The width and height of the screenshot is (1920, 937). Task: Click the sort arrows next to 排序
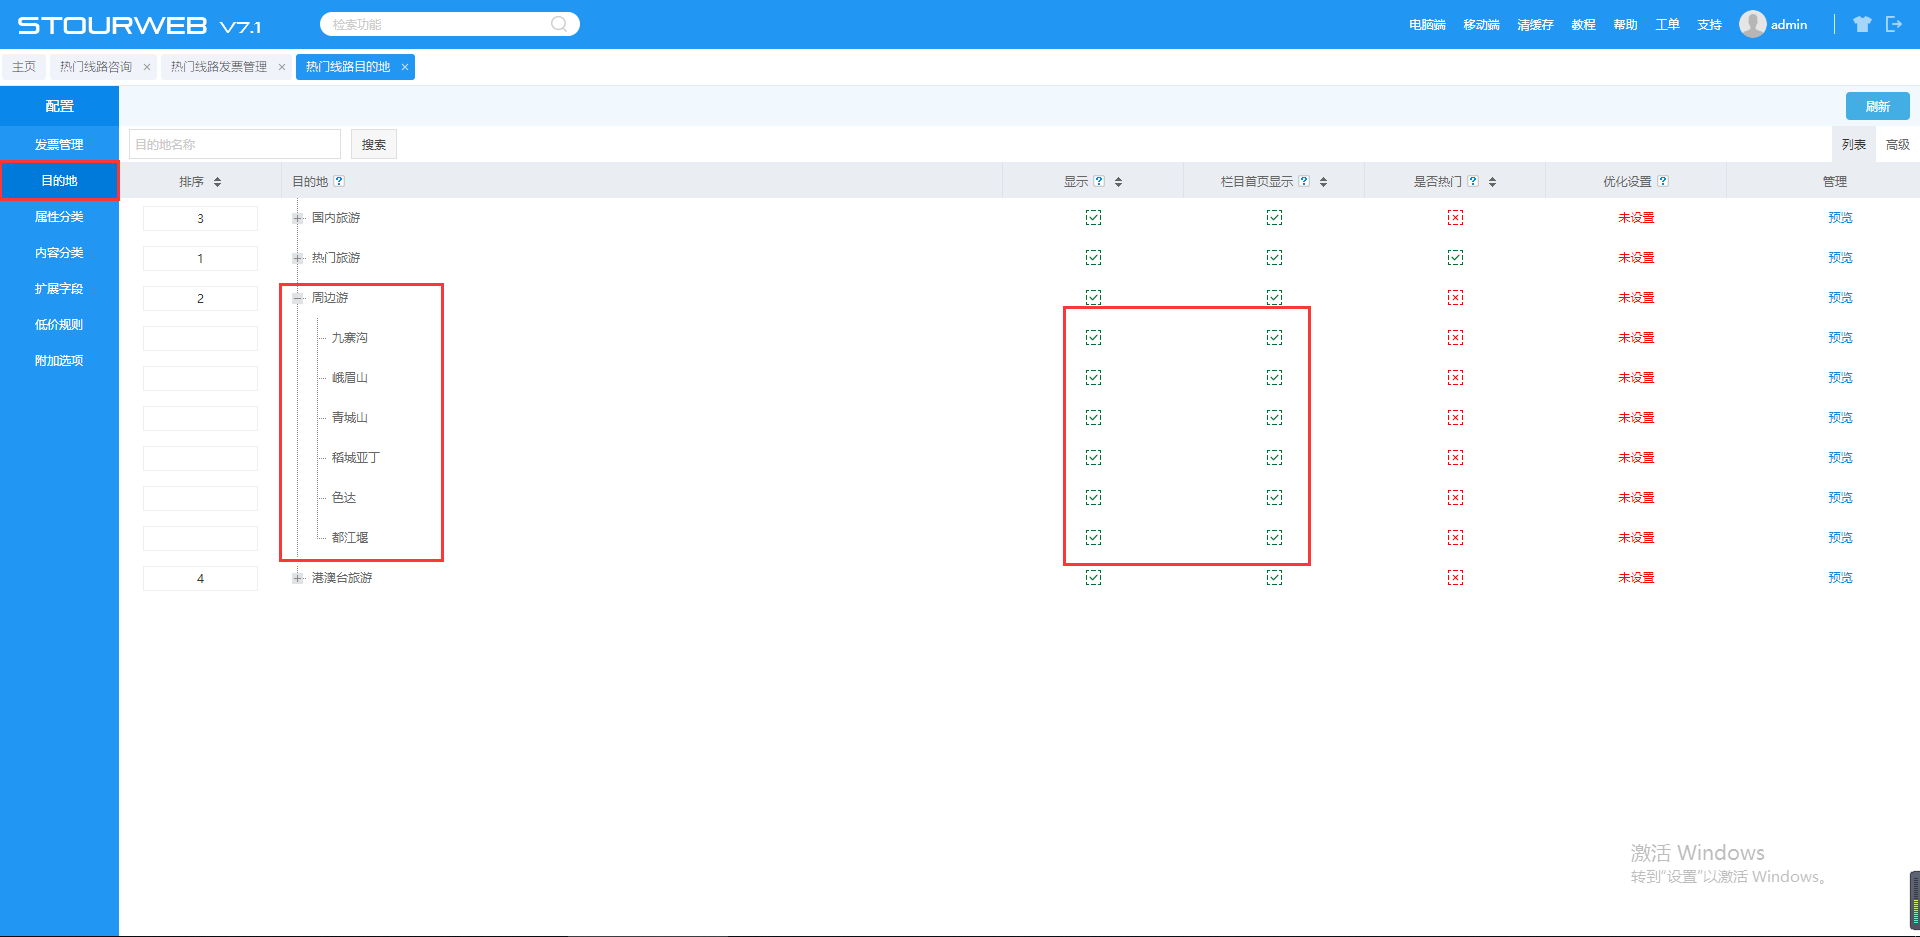(x=217, y=182)
